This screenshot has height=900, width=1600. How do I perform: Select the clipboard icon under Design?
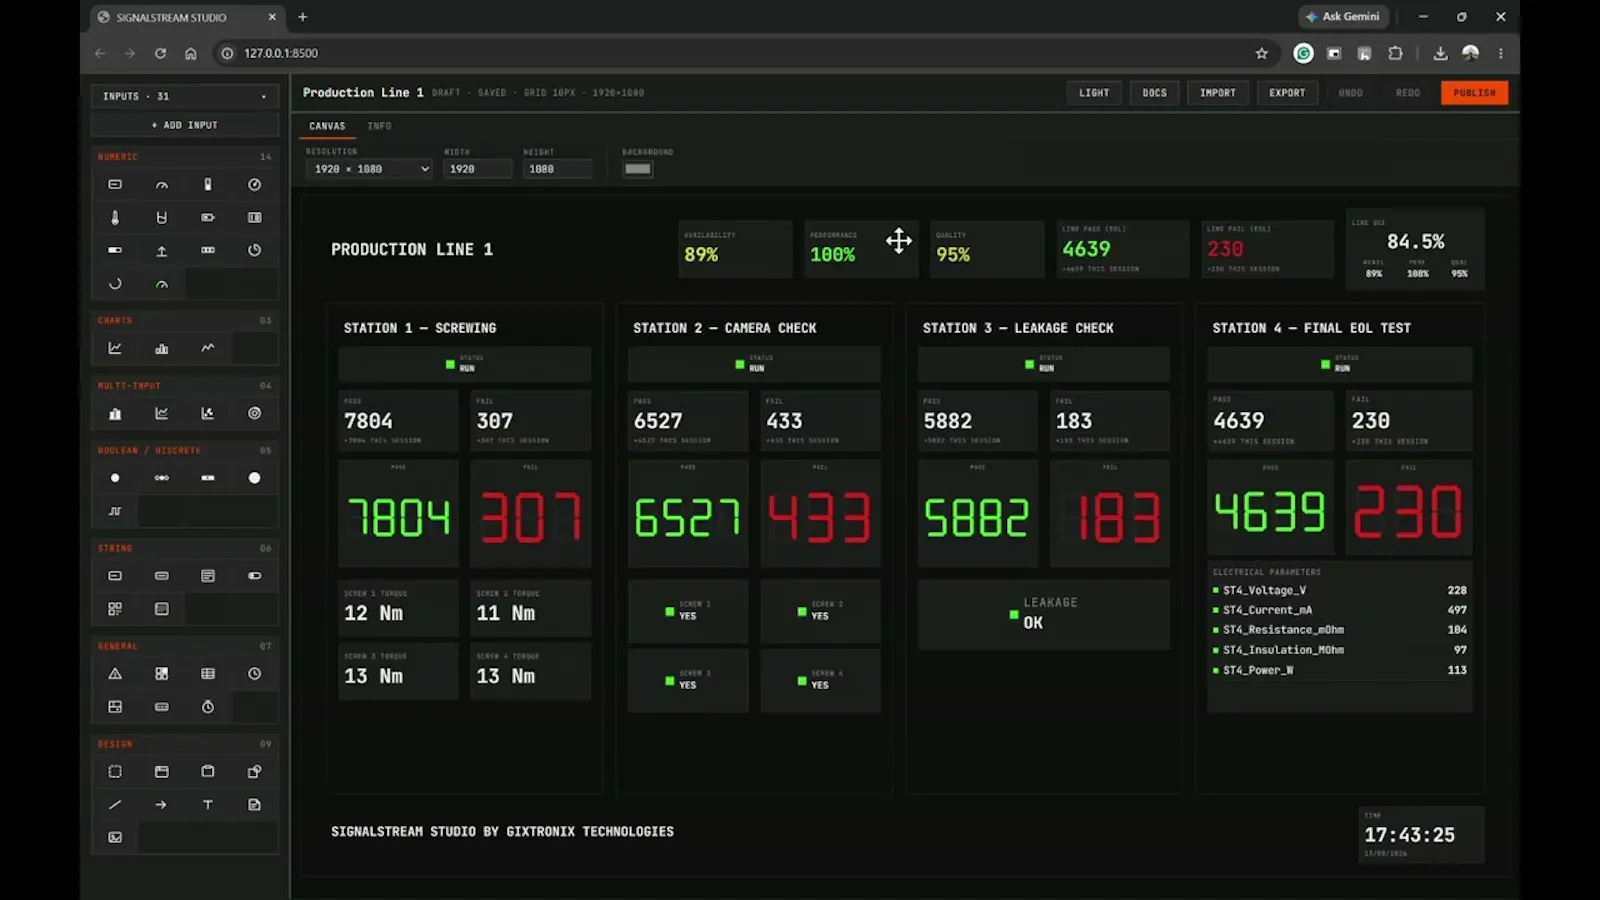click(x=208, y=772)
